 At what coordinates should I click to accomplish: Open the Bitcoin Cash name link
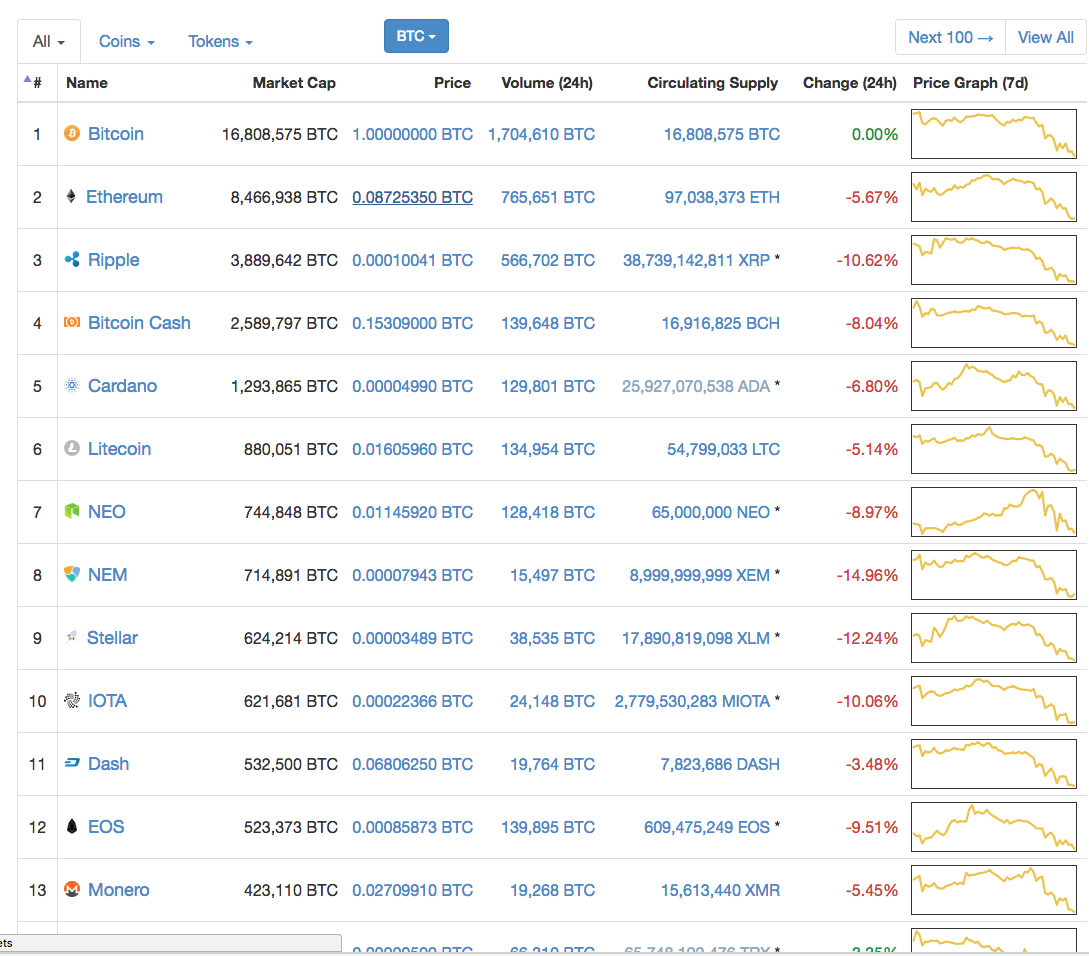point(139,322)
